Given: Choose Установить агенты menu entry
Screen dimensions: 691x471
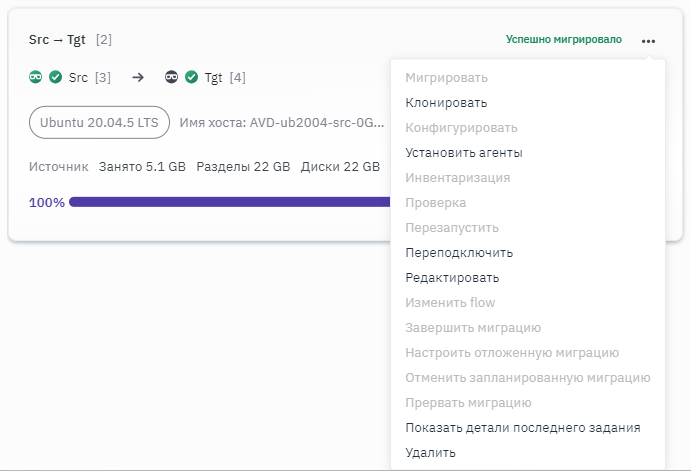Looking at the screenshot, I should [464, 153].
